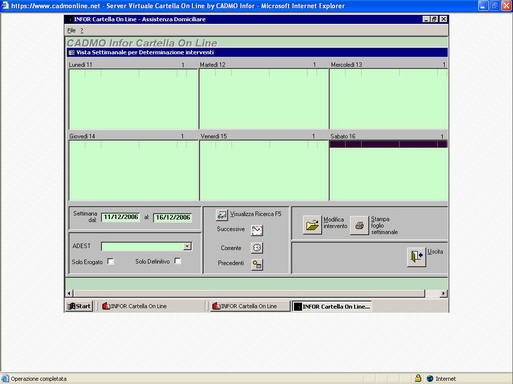Click the Visualizza Ricerca F5 icon
Viewport: 513px width, 384px height.
point(221,215)
